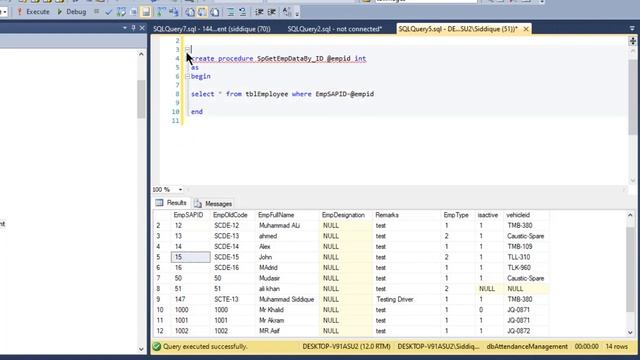640x360 pixels.
Task: Click the isactive column header
Action: 489,215
